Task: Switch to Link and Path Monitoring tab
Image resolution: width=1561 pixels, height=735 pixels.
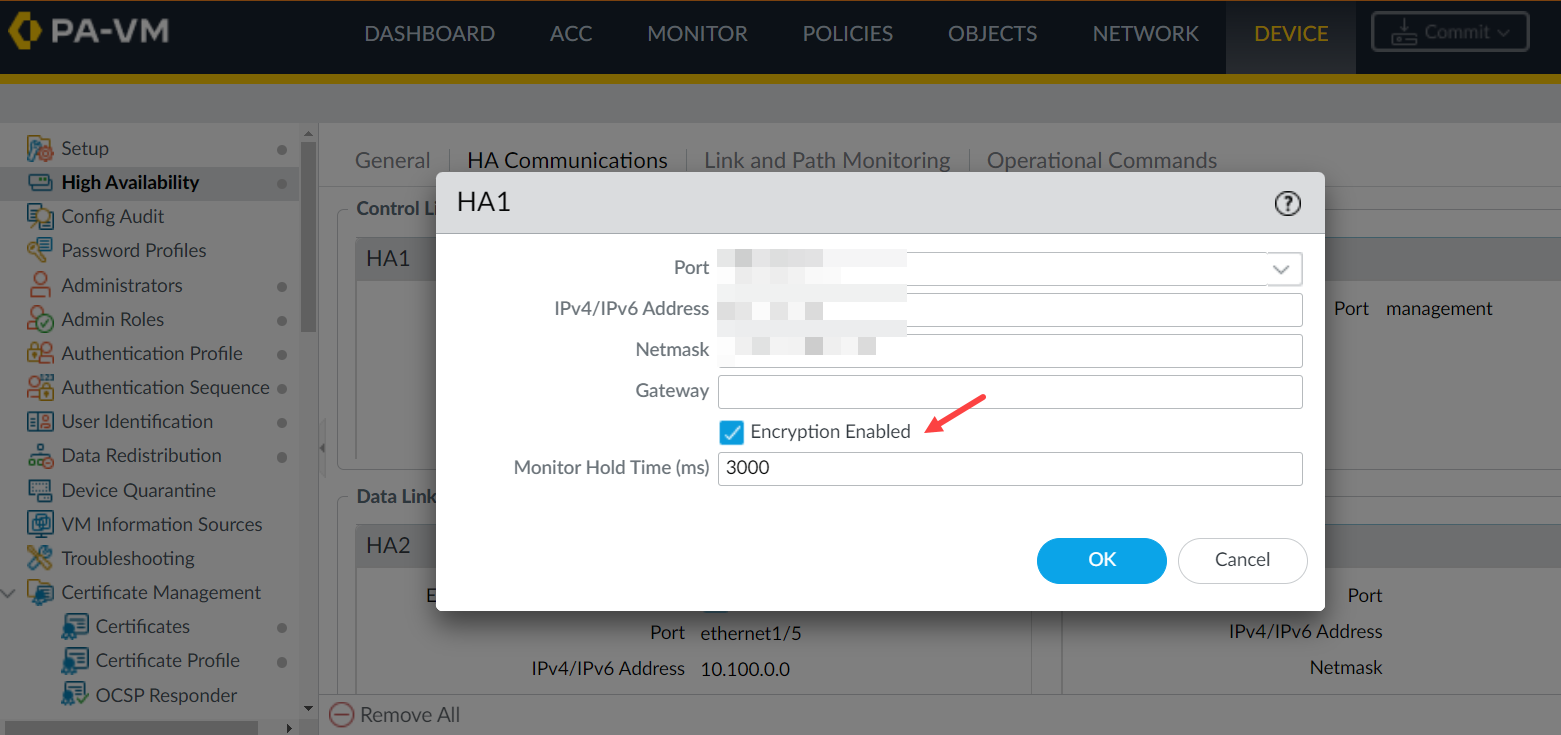Action: click(x=827, y=161)
